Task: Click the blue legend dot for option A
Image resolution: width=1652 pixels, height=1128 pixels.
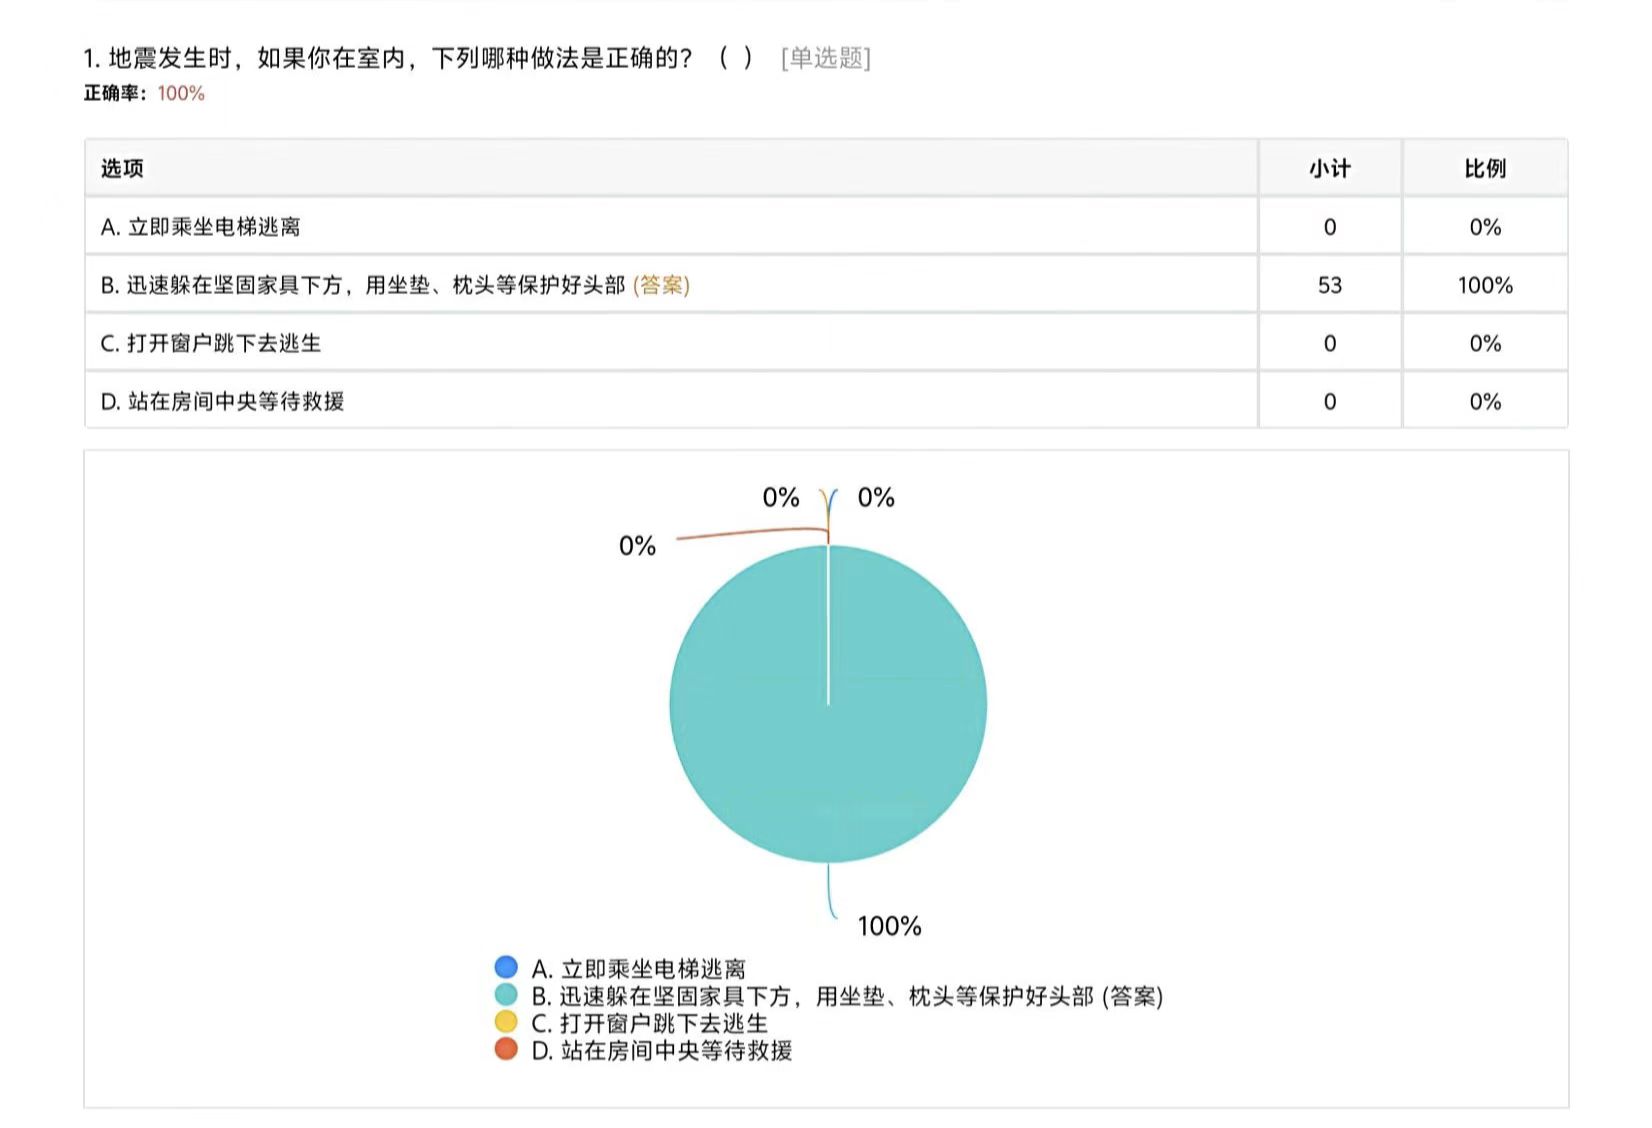Action: pyautogui.click(x=506, y=967)
